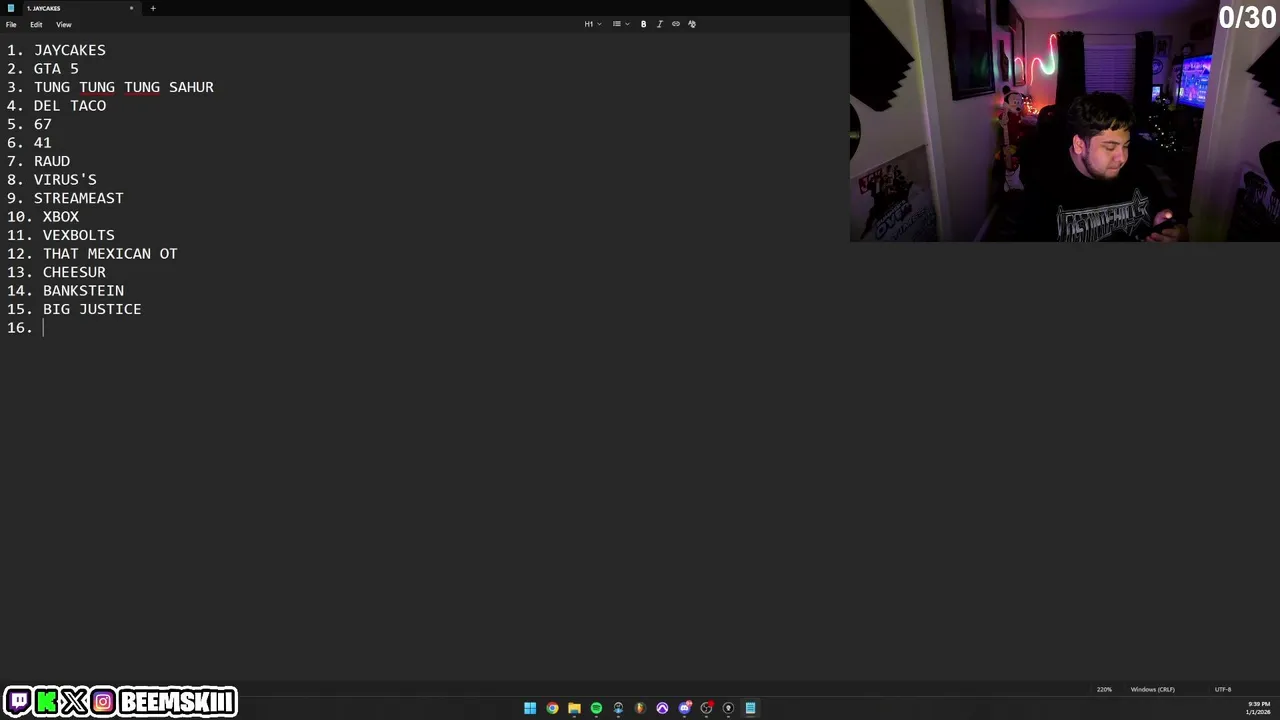Image resolution: width=1280 pixels, height=720 pixels.
Task: Clear formatting with the toolbar icon
Action: pyautogui.click(x=691, y=24)
